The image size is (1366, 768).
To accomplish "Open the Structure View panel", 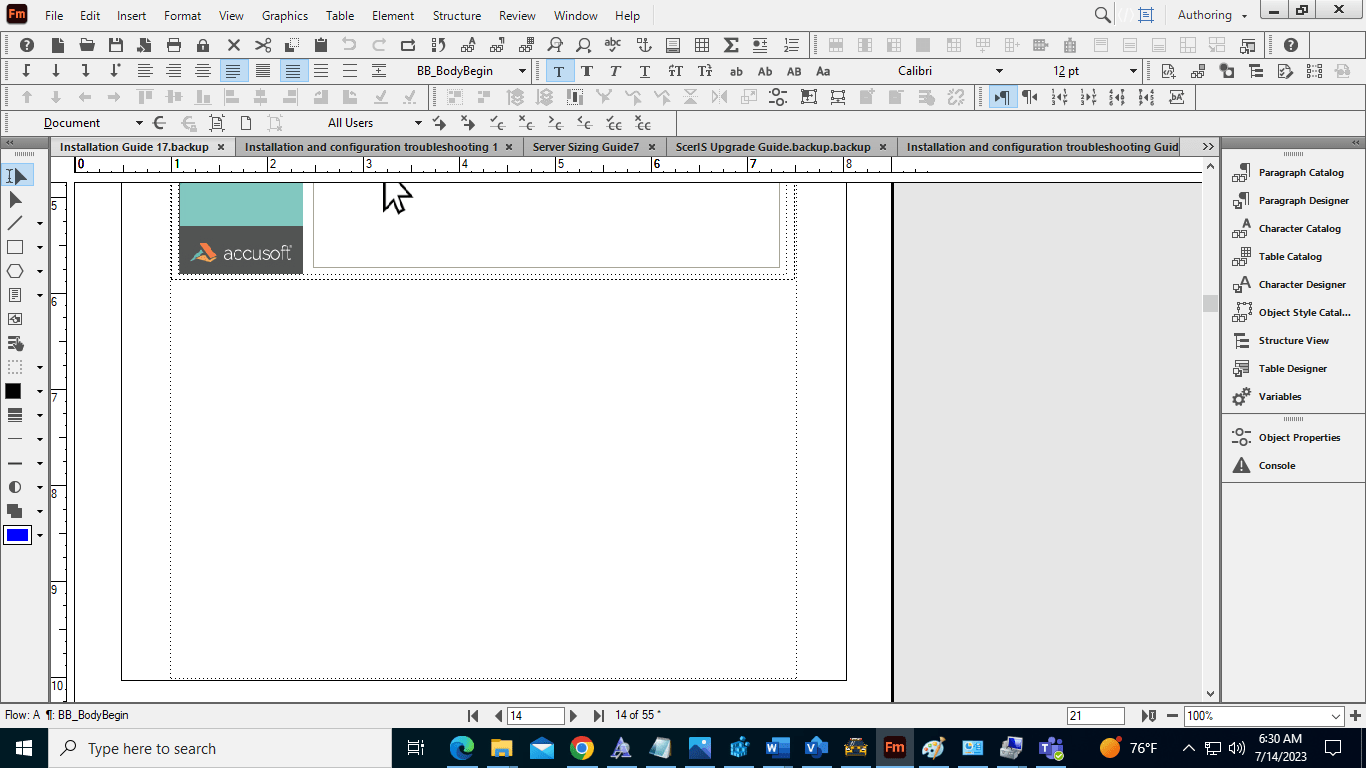I will [x=1294, y=340].
